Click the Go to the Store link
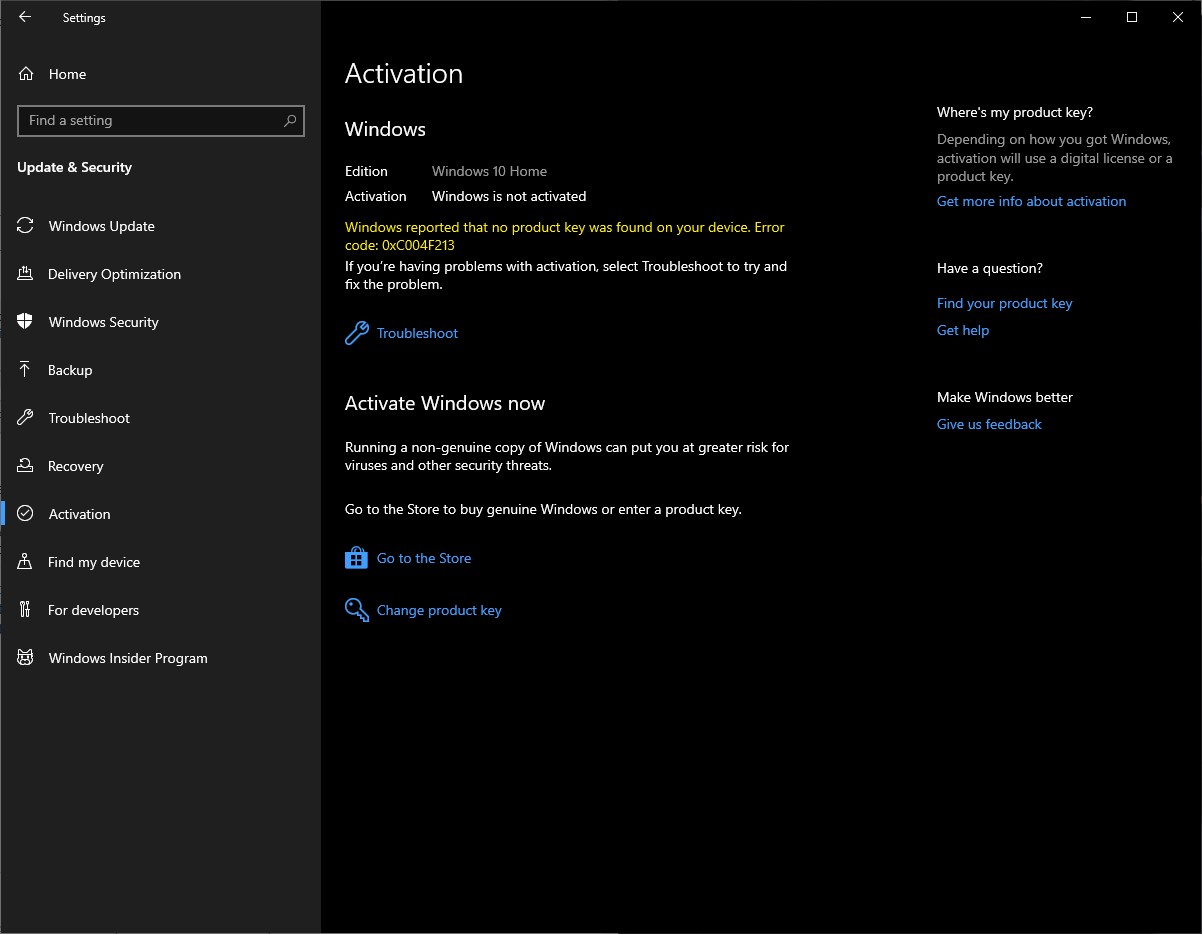1202x934 pixels. coord(424,558)
